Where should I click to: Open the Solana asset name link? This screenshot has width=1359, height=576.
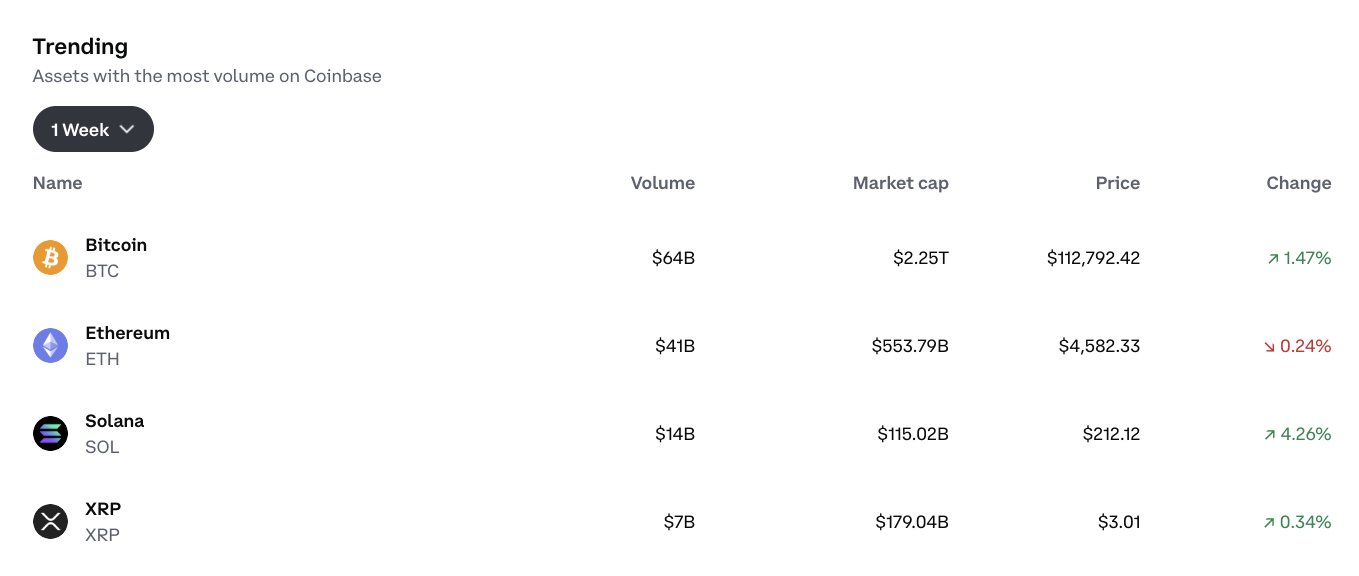[114, 421]
